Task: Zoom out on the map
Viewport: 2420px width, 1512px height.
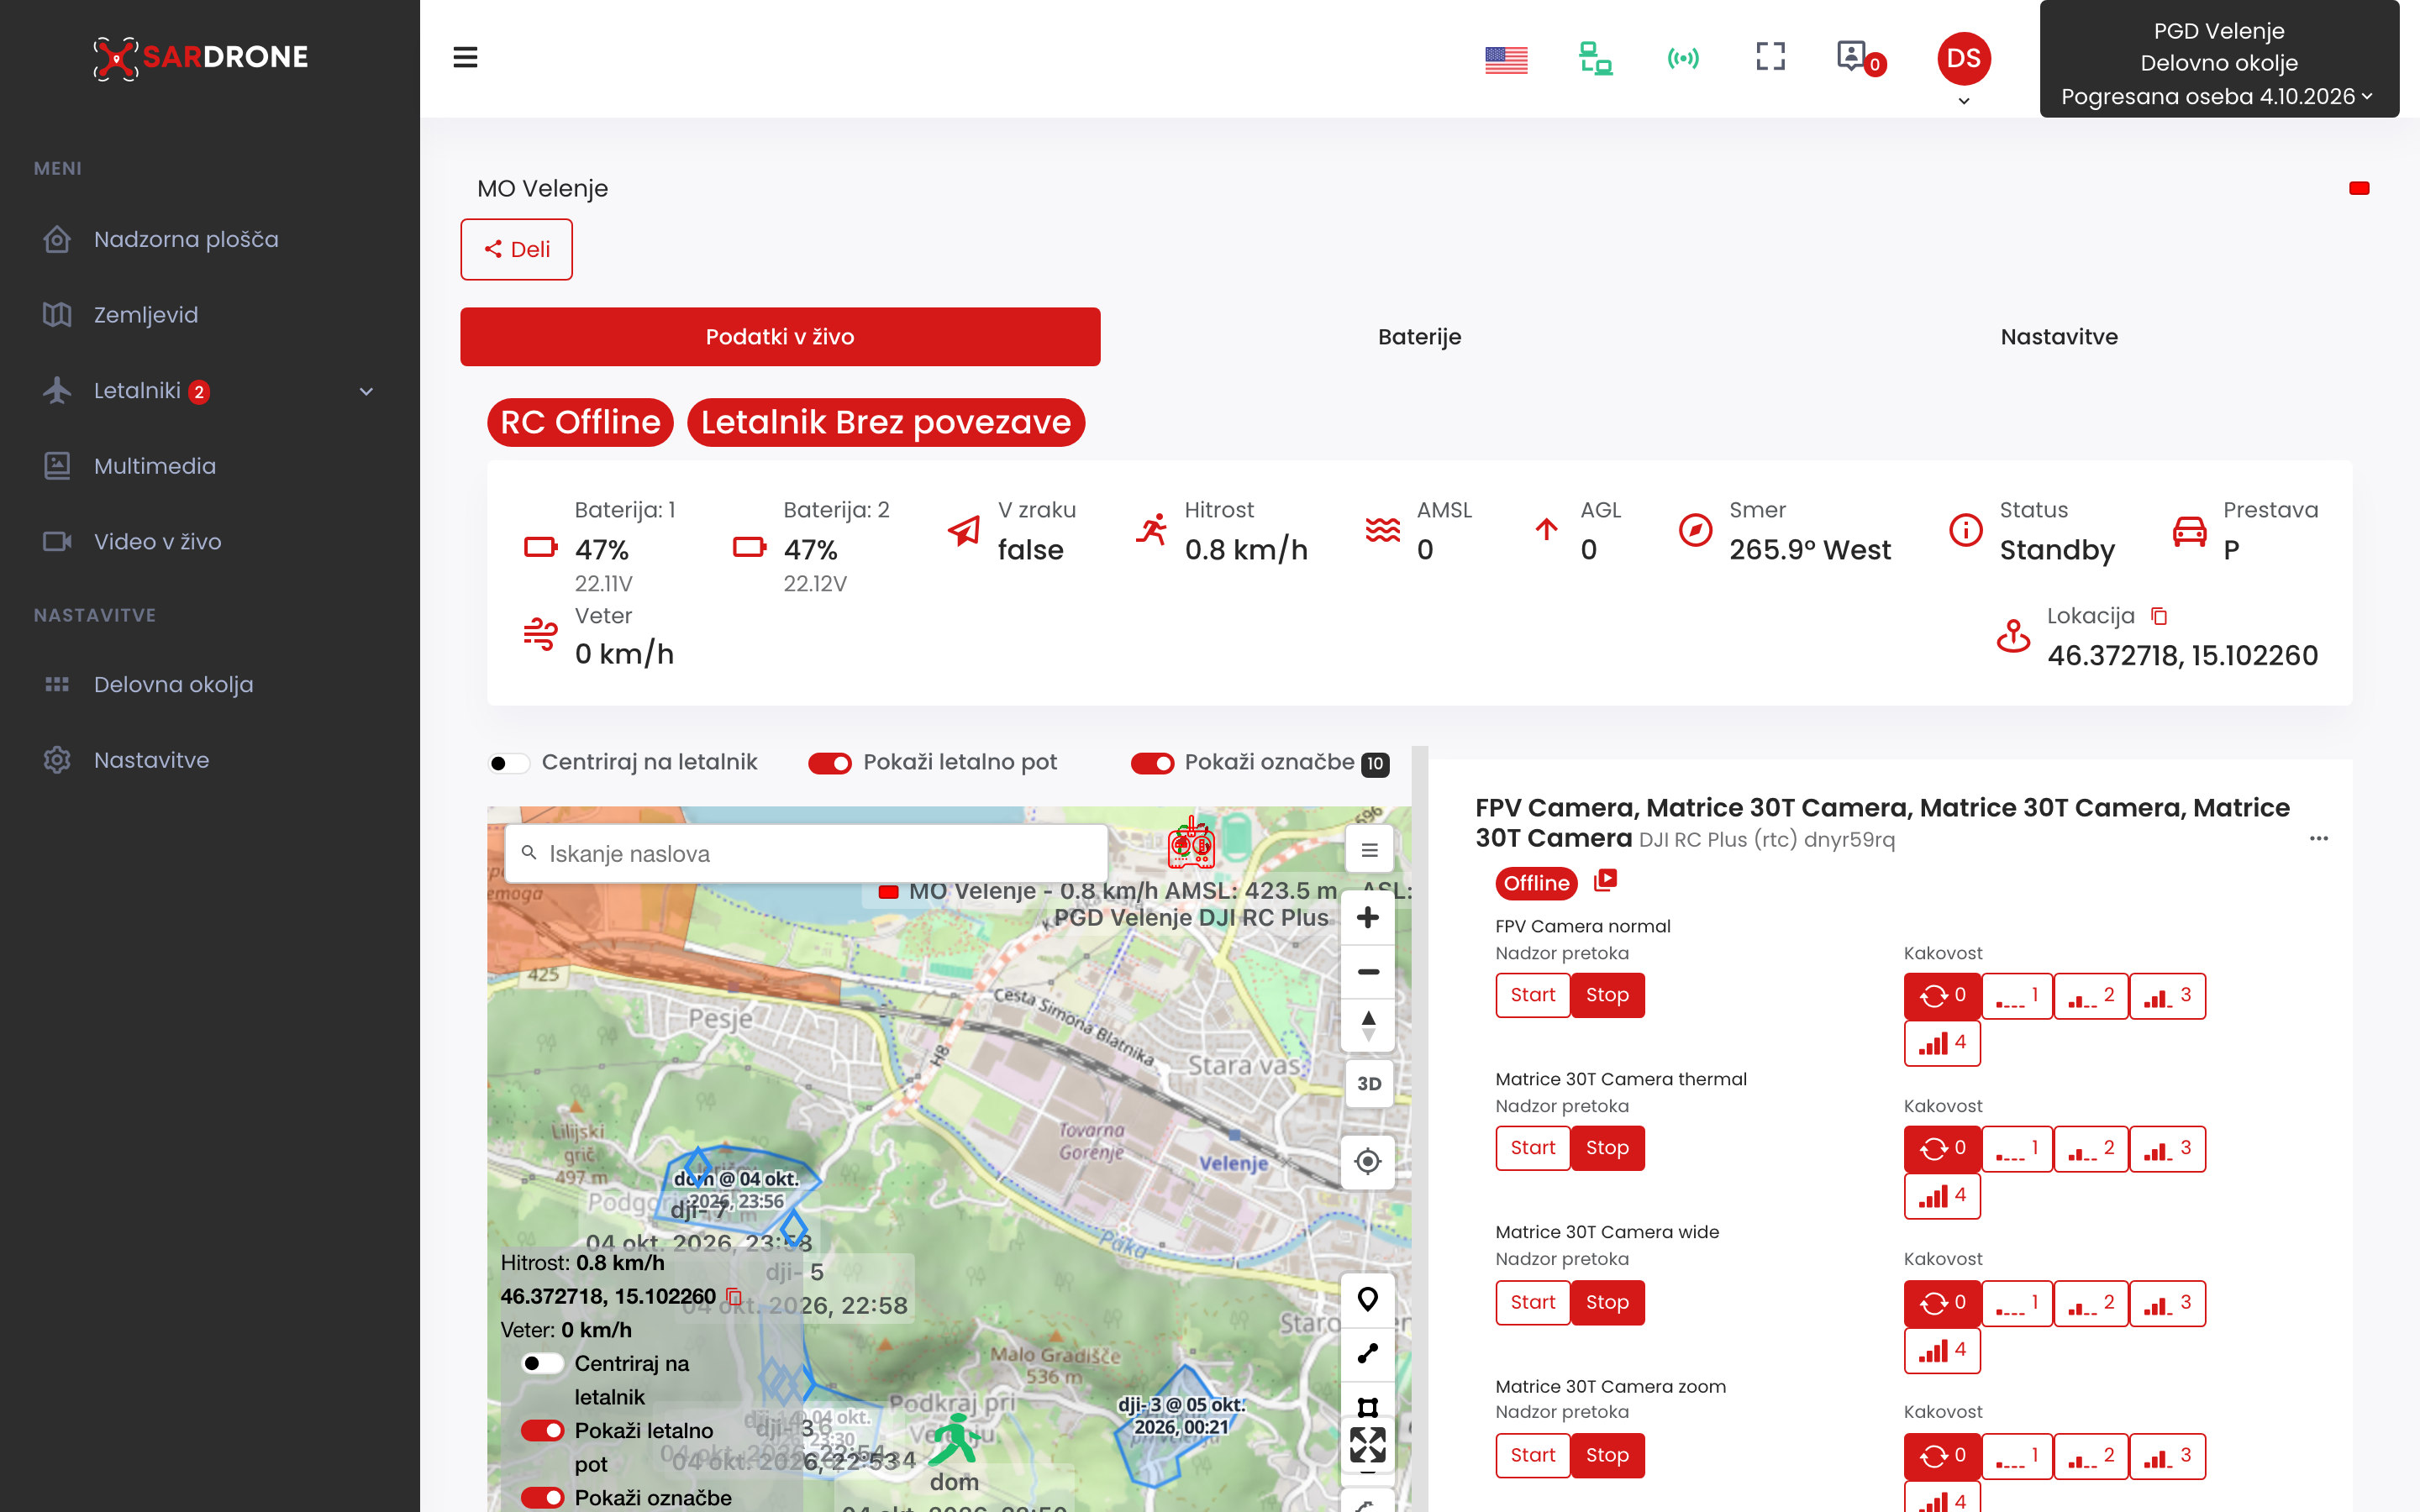Action: pyautogui.click(x=1368, y=971)
